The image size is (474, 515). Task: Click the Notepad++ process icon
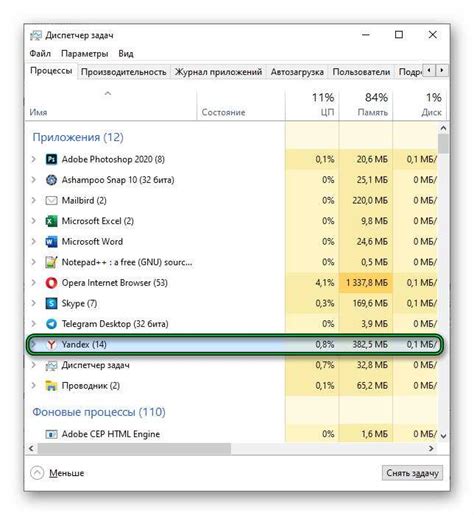point(51,262)
